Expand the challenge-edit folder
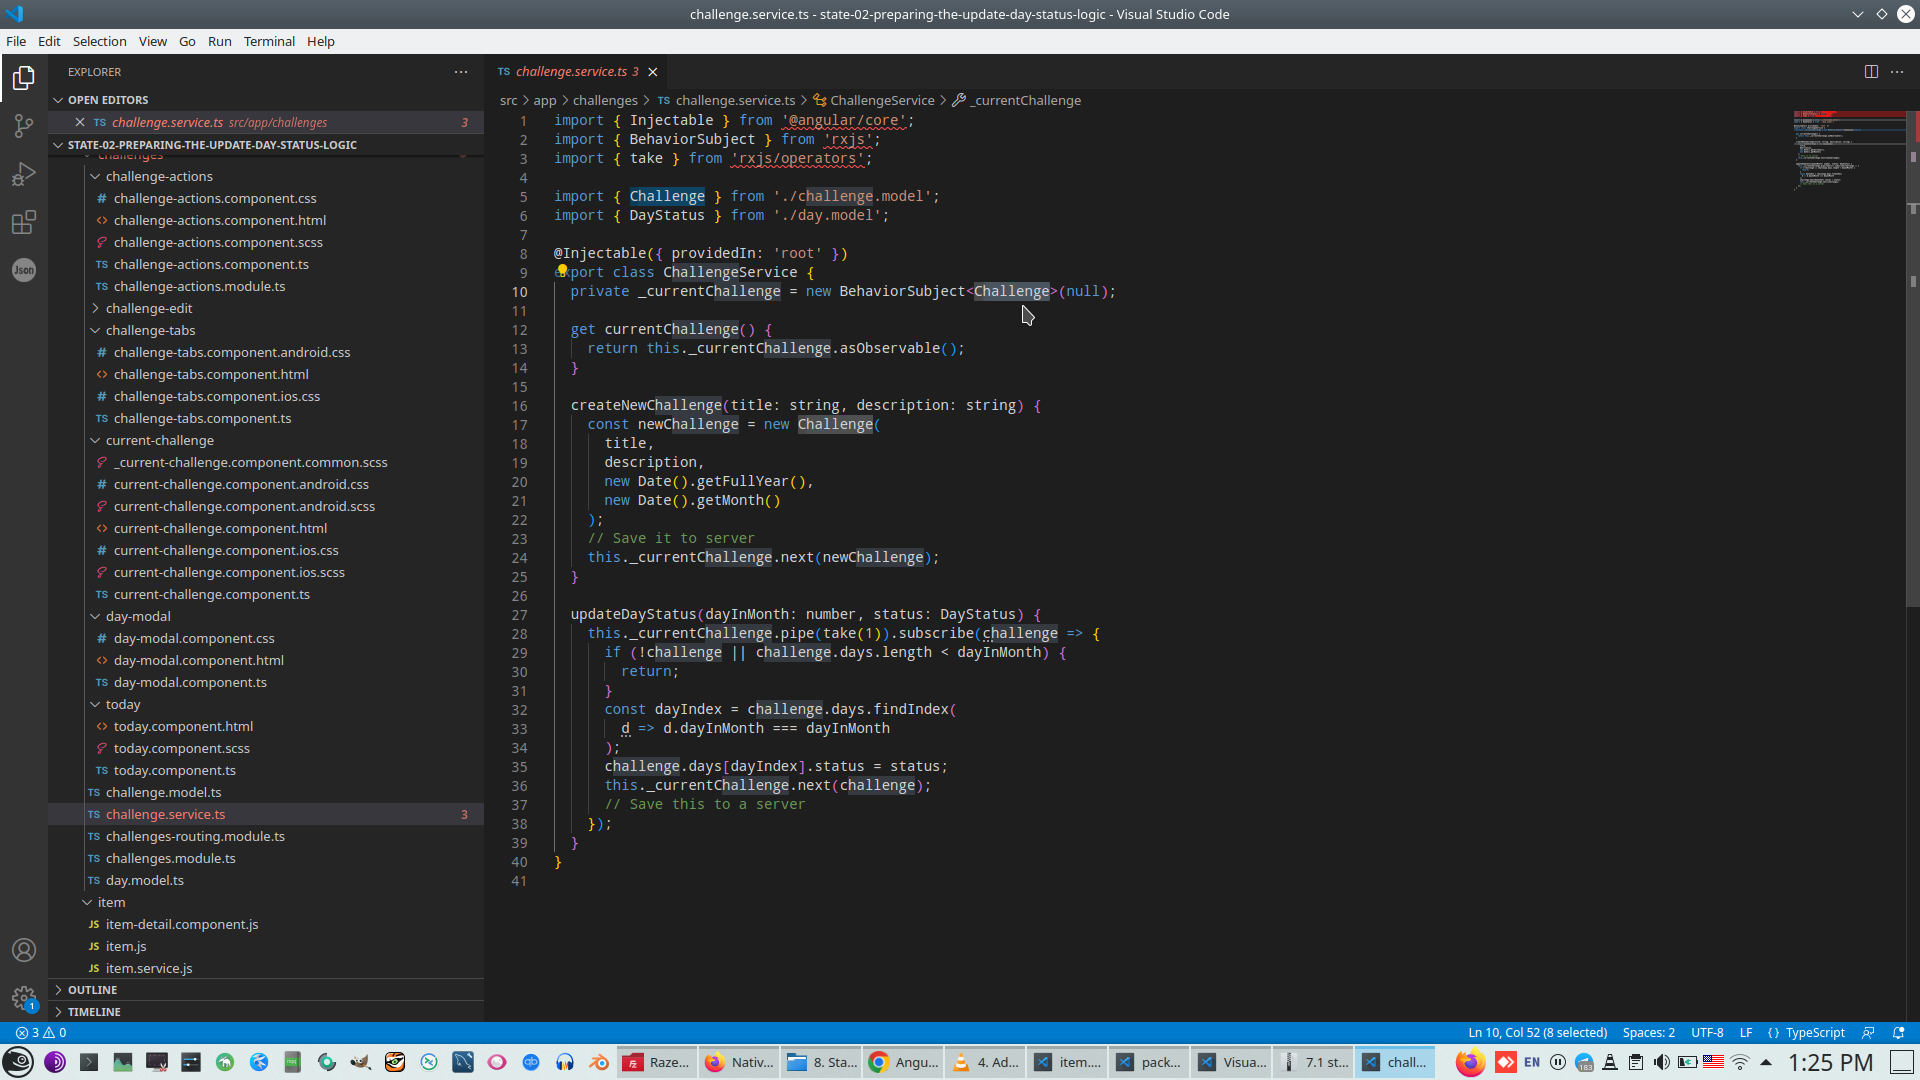 149,308
